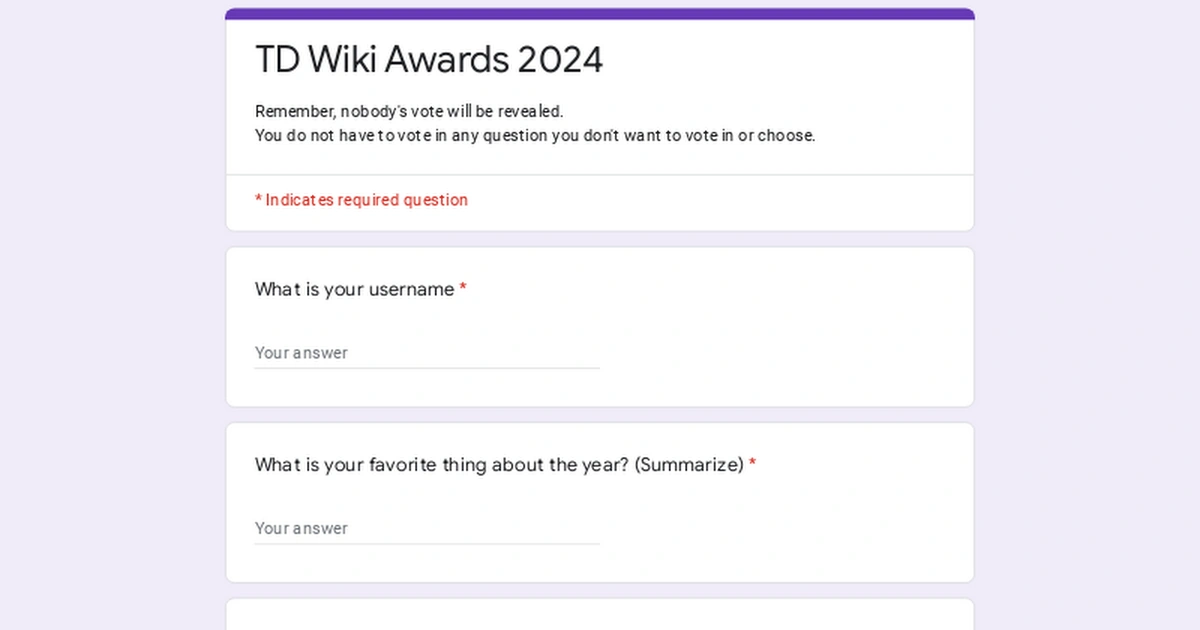Click the 'You do not have to vote' line
The height and width of the screenshot is (630, 1200).
tap(535, 135)
